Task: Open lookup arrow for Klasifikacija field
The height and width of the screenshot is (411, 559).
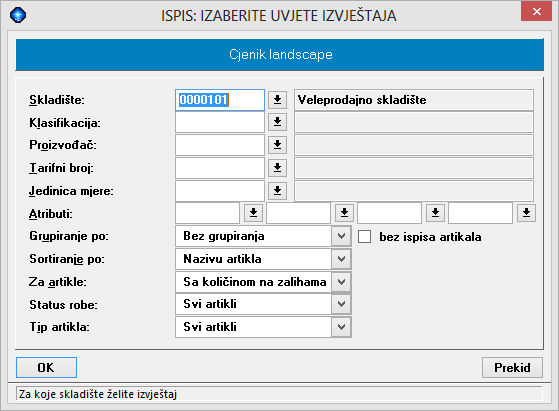Action: coord(277,122)
